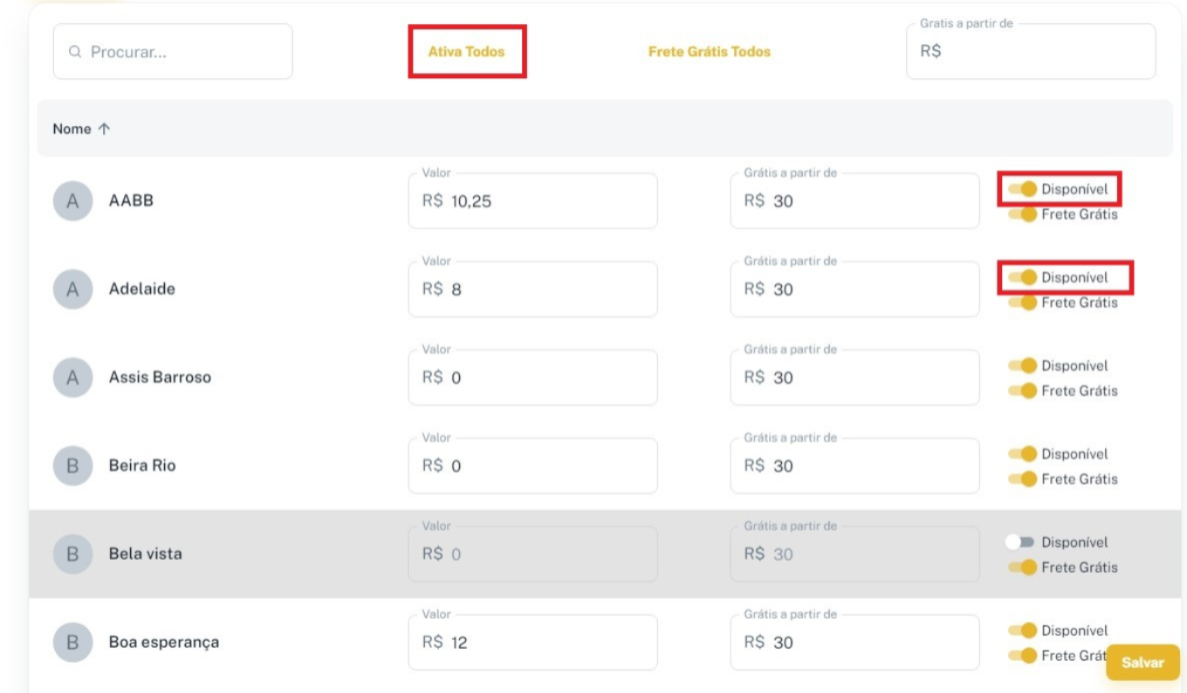1187x693 pixels.
Task: Click the AABB avatar icon
Action: pyautogui.click(x=72, y=201)
